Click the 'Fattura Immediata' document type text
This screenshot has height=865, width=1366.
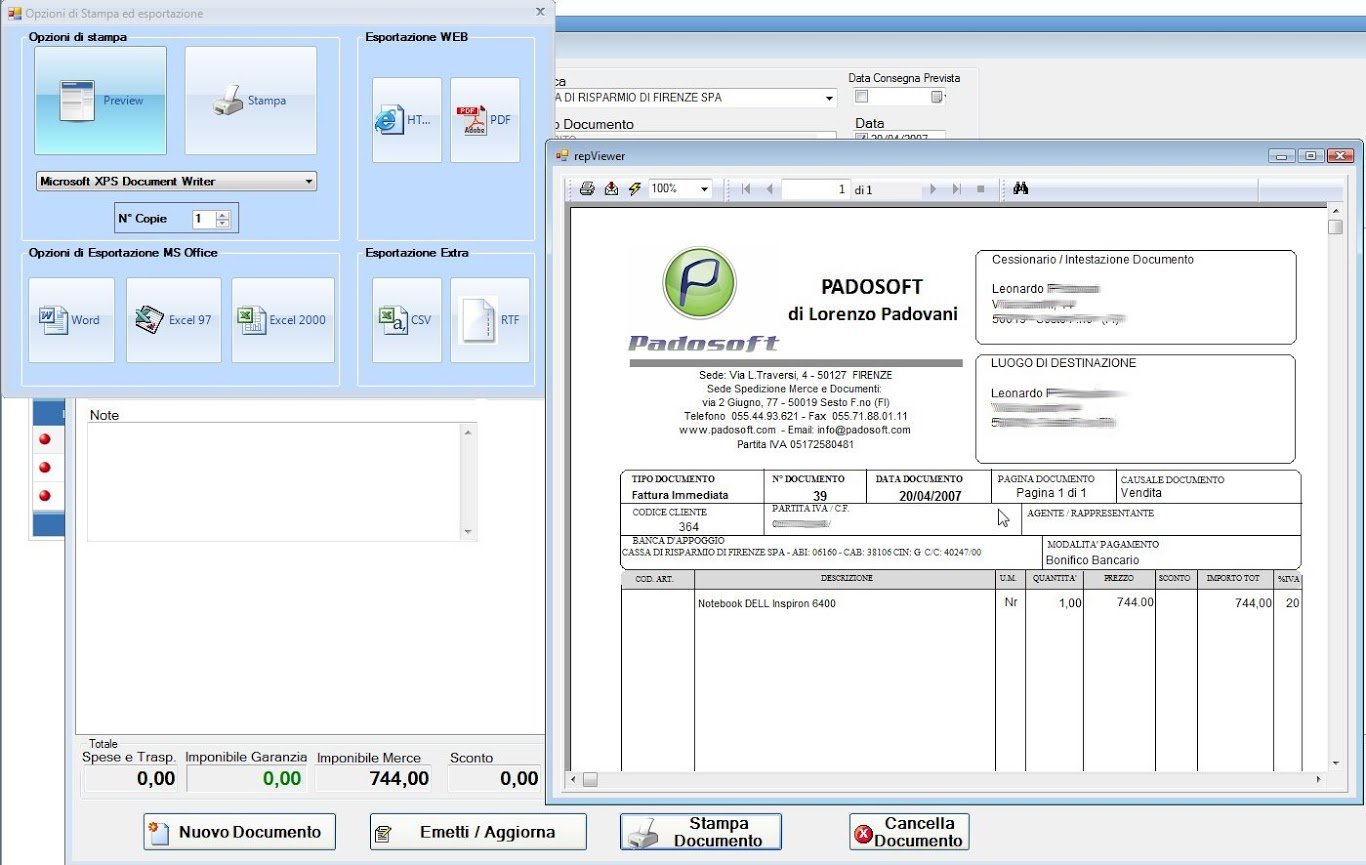coord(680,495)
